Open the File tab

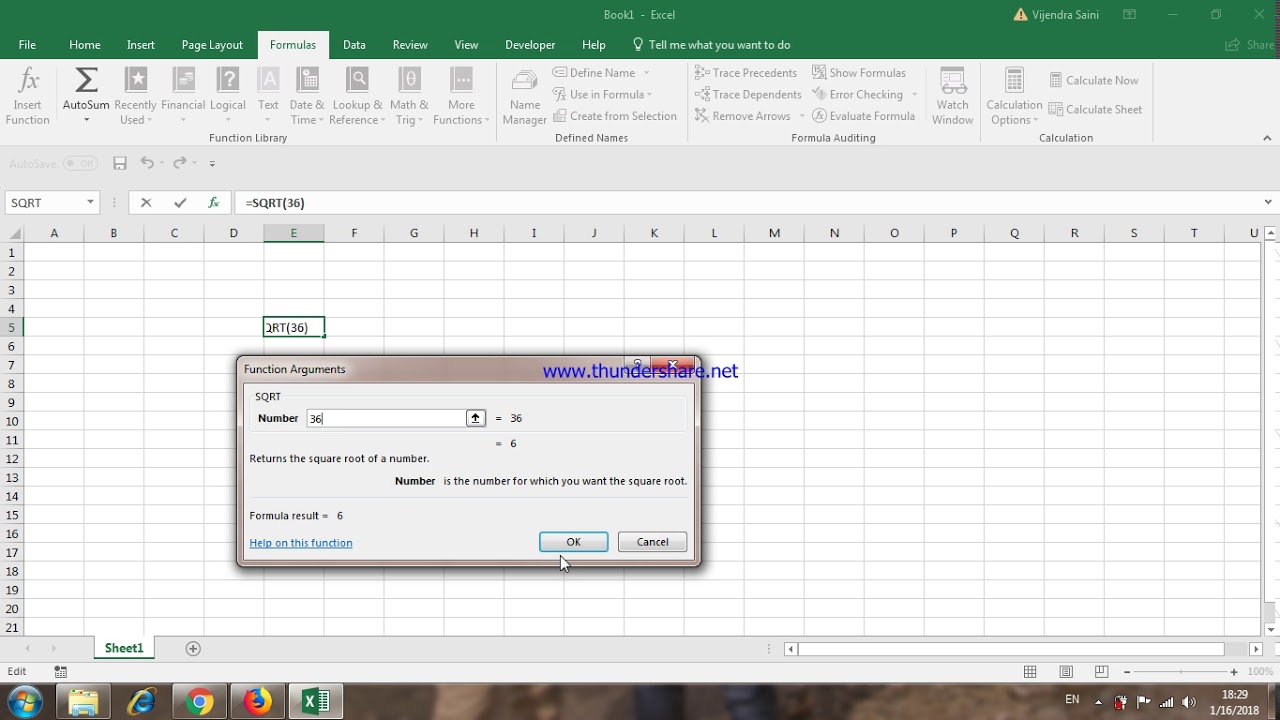pyautogui.click(x=27, y=45)
